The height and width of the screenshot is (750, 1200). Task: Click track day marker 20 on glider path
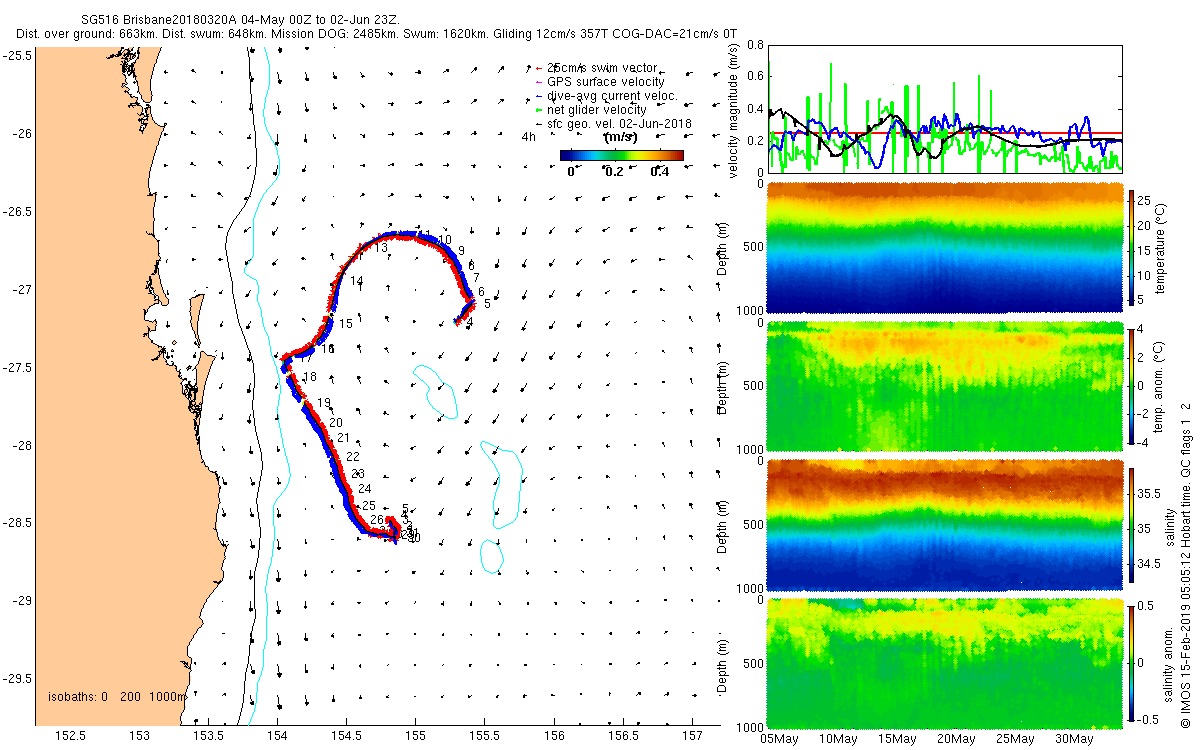(336, 423)
